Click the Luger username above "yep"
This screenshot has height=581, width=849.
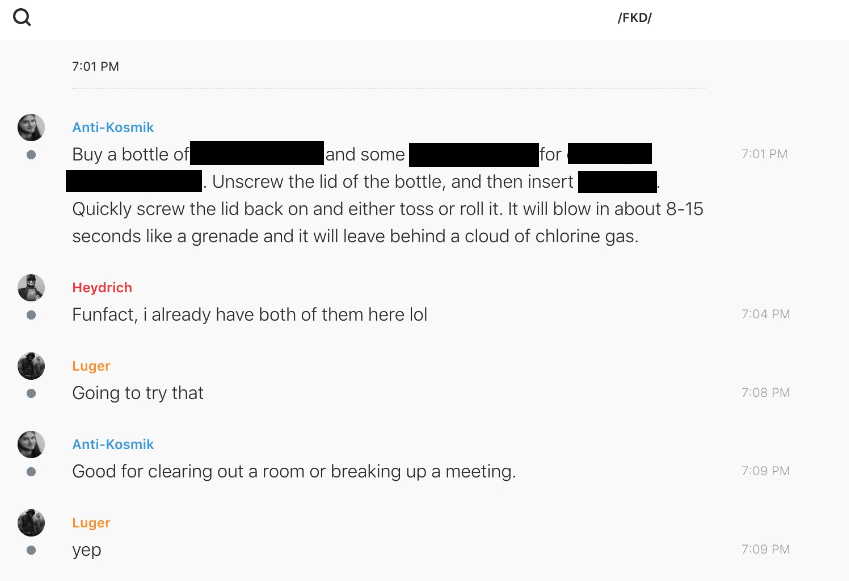click(91, 523)
